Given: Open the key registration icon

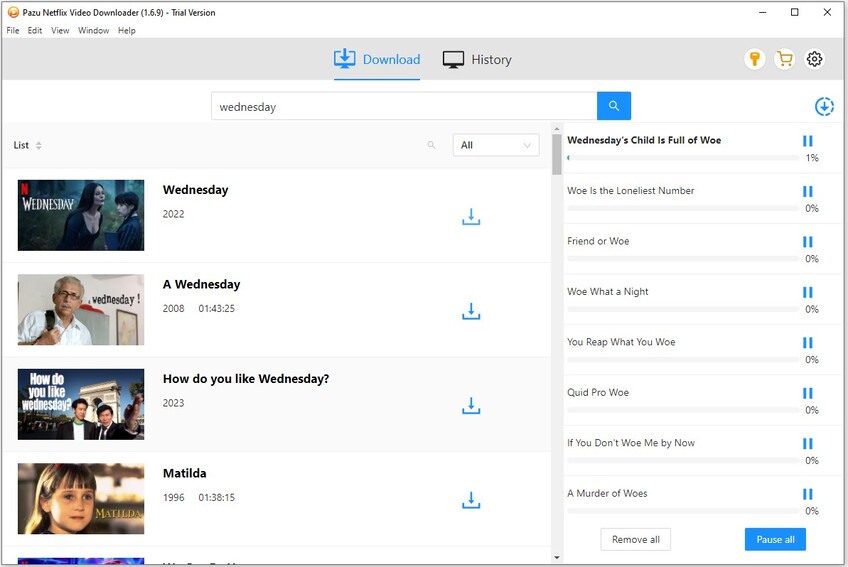Looking at the screenshot, I should [755, 59].
